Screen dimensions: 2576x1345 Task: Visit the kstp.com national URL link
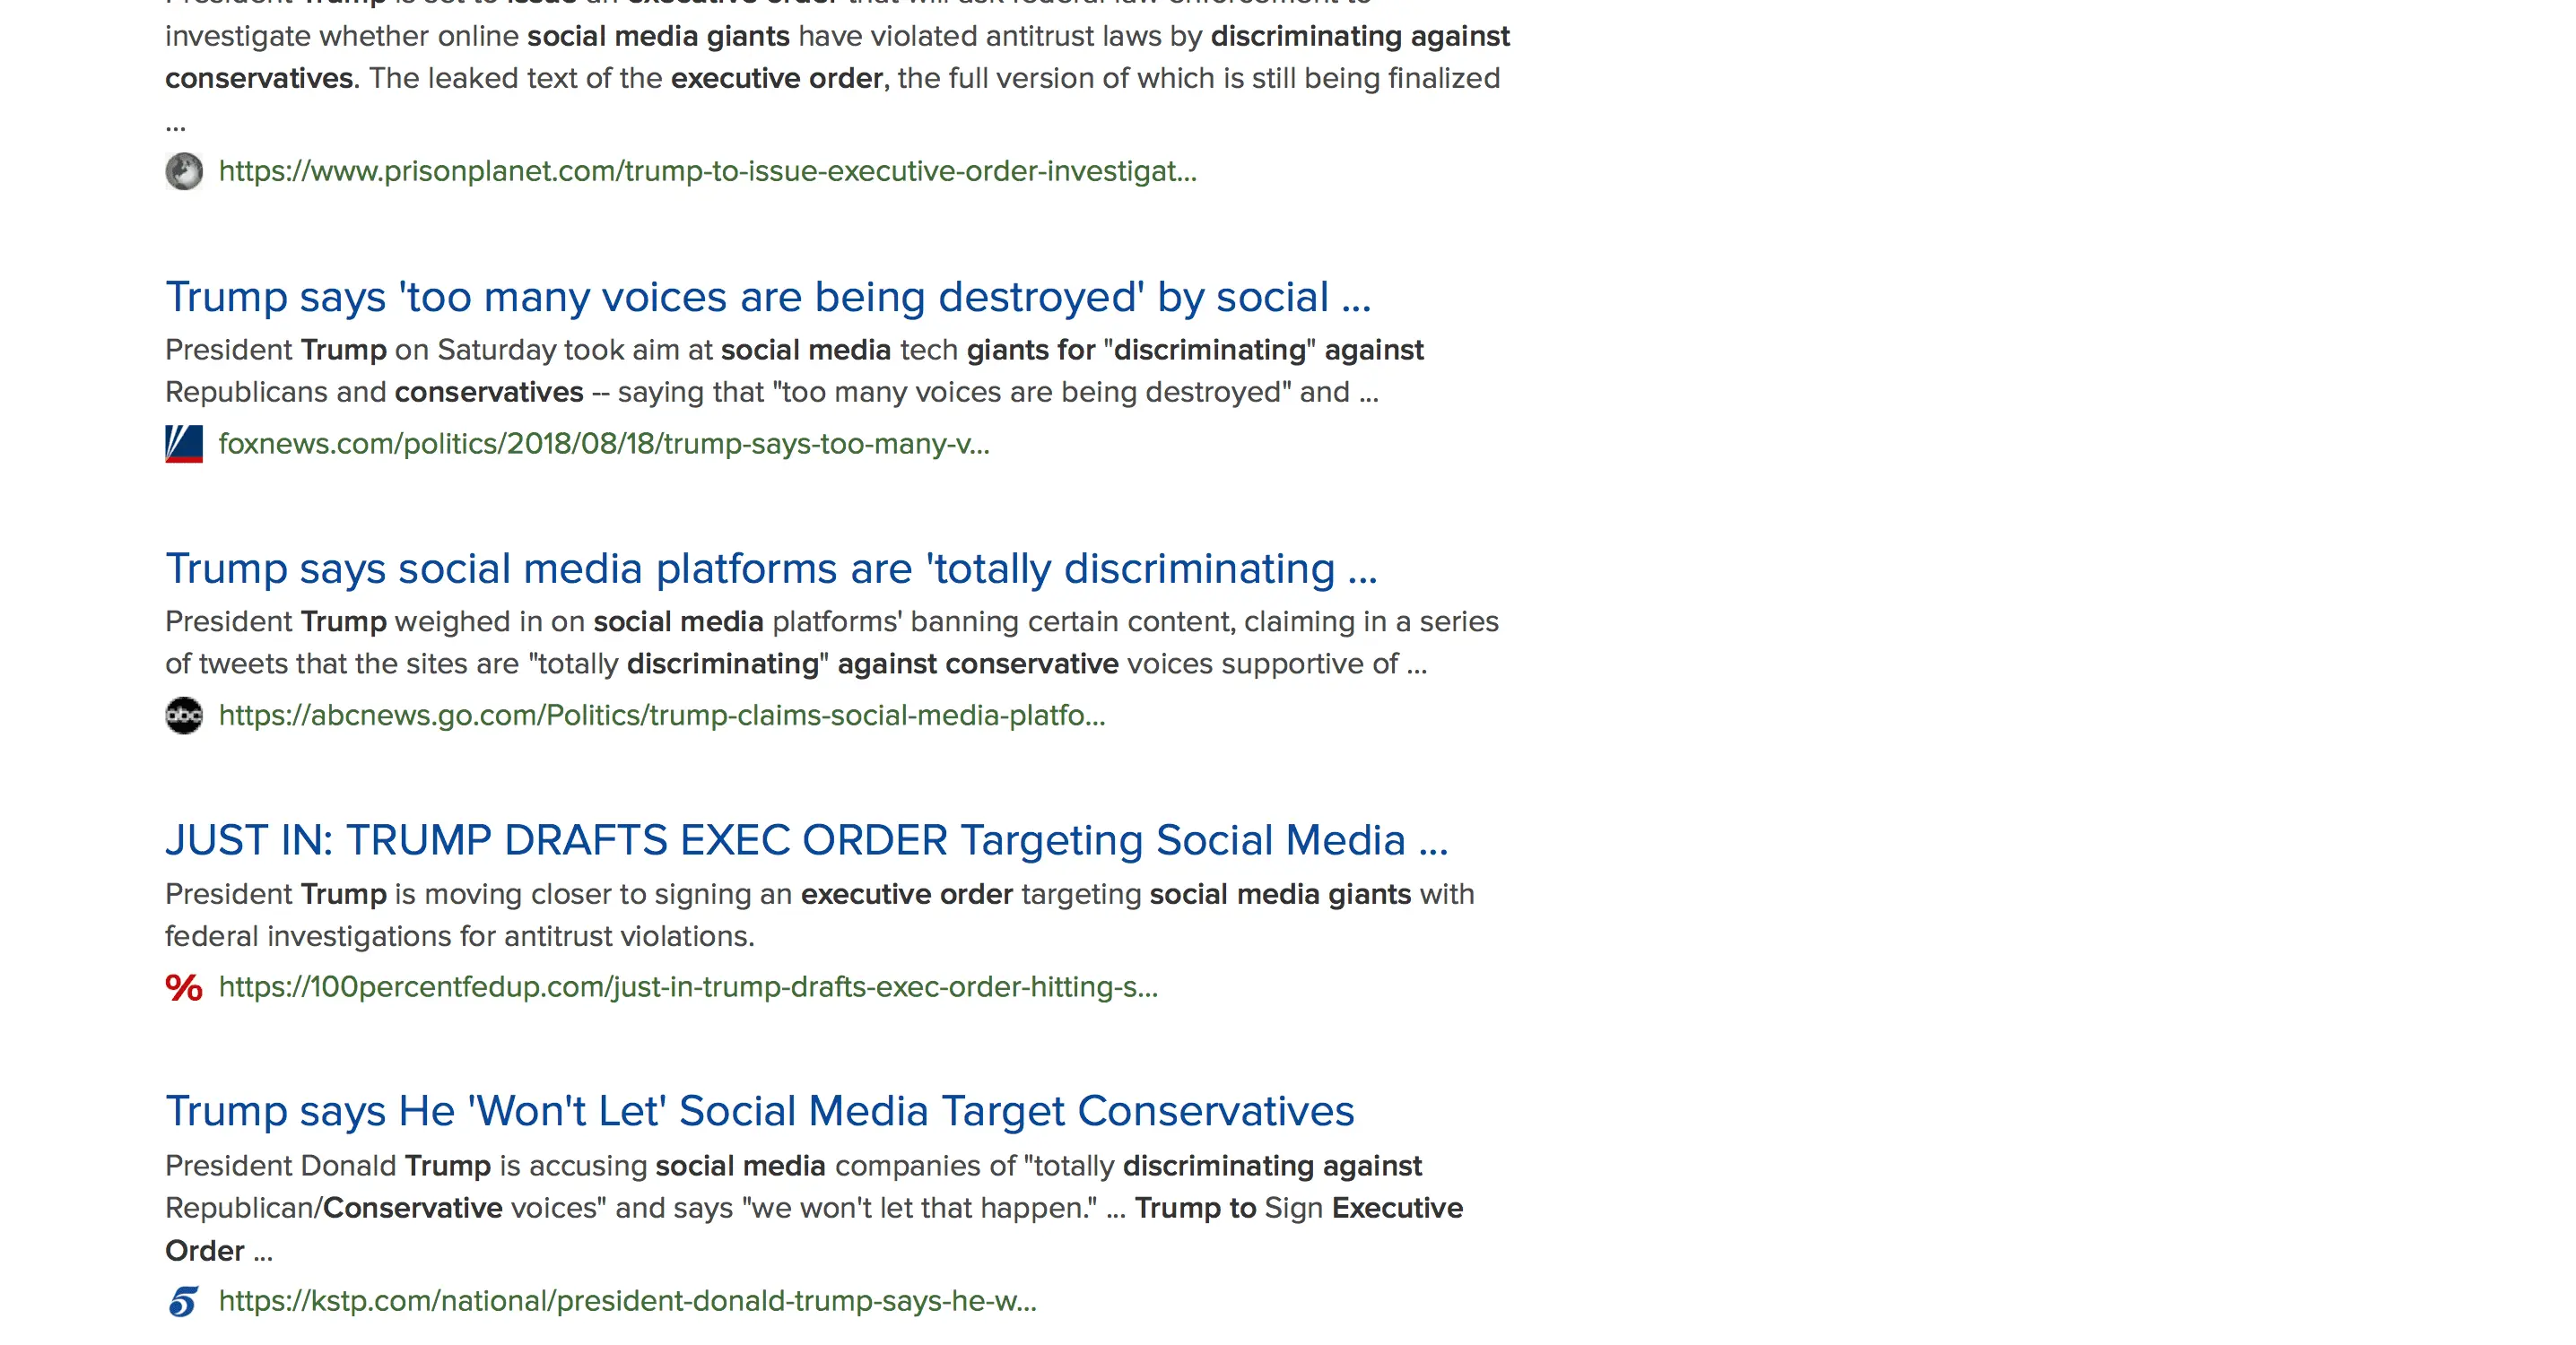pos(627,1301)
